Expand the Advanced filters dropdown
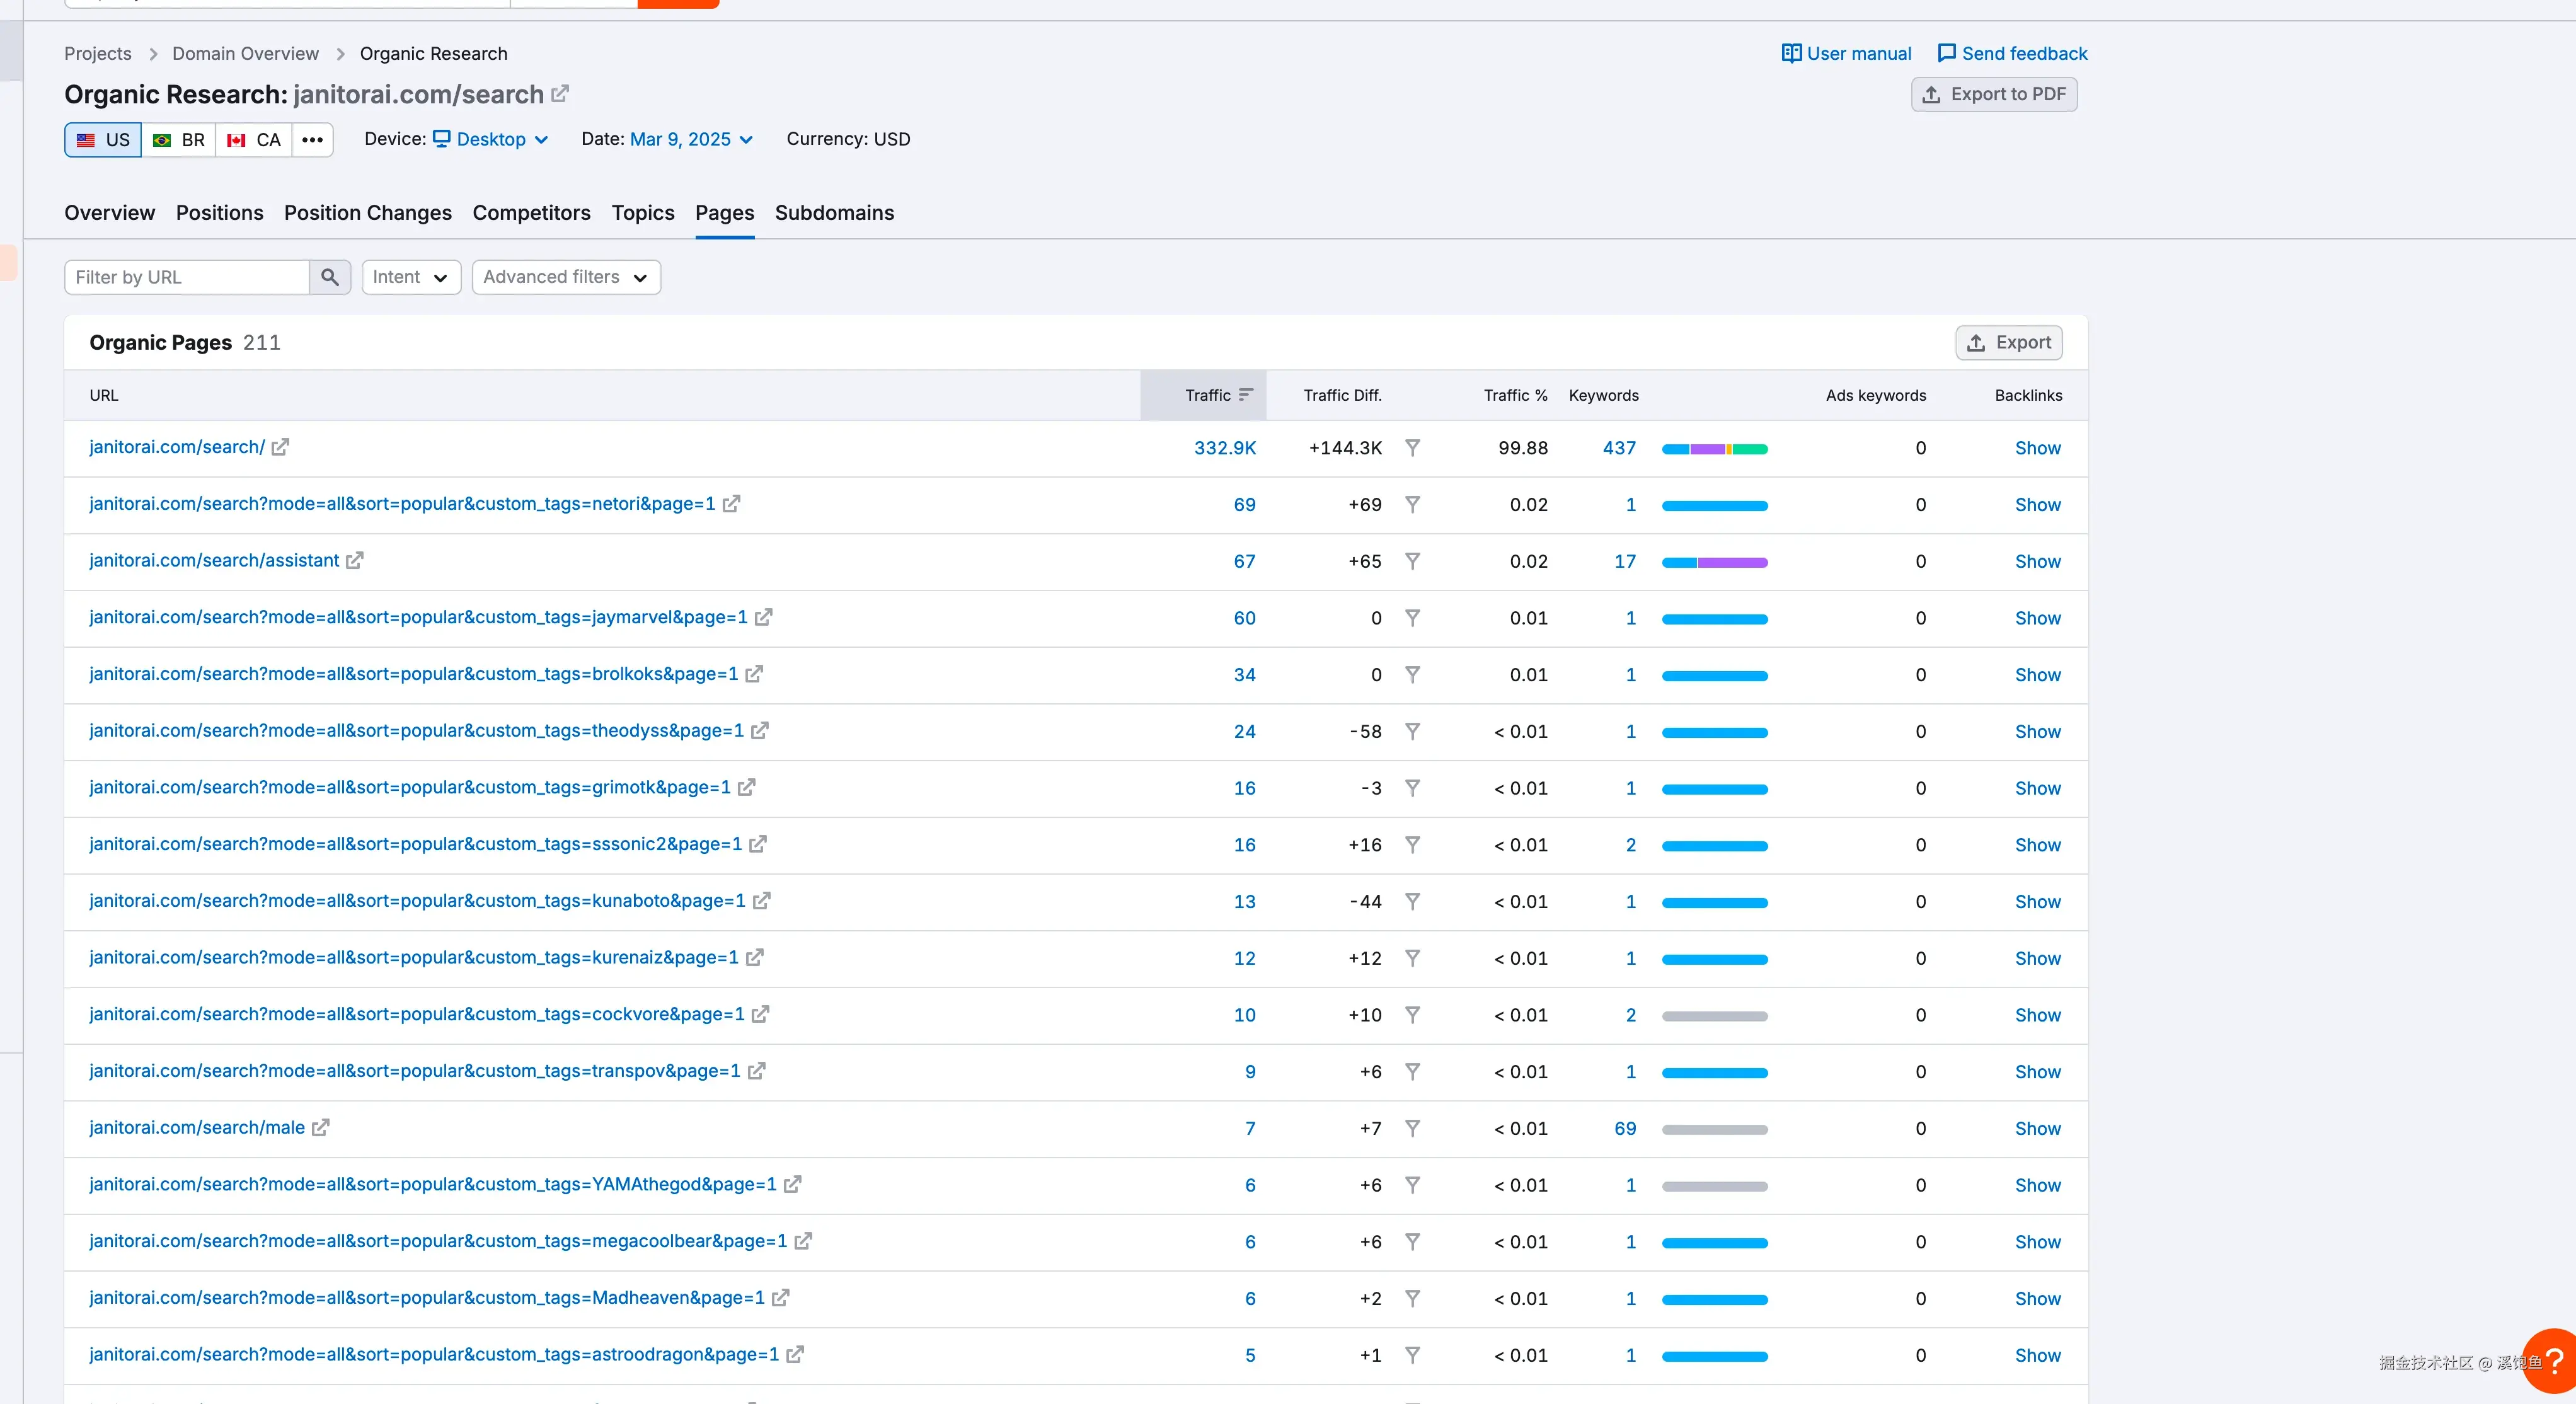2576x1404 pixels. pos(566,277)
